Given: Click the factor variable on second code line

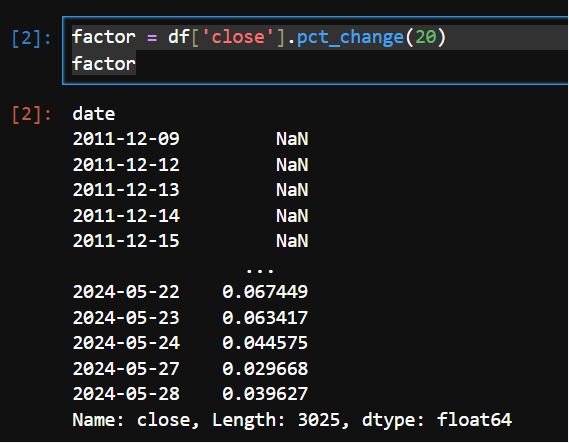Looking at the screenshot, I should 104,64.
